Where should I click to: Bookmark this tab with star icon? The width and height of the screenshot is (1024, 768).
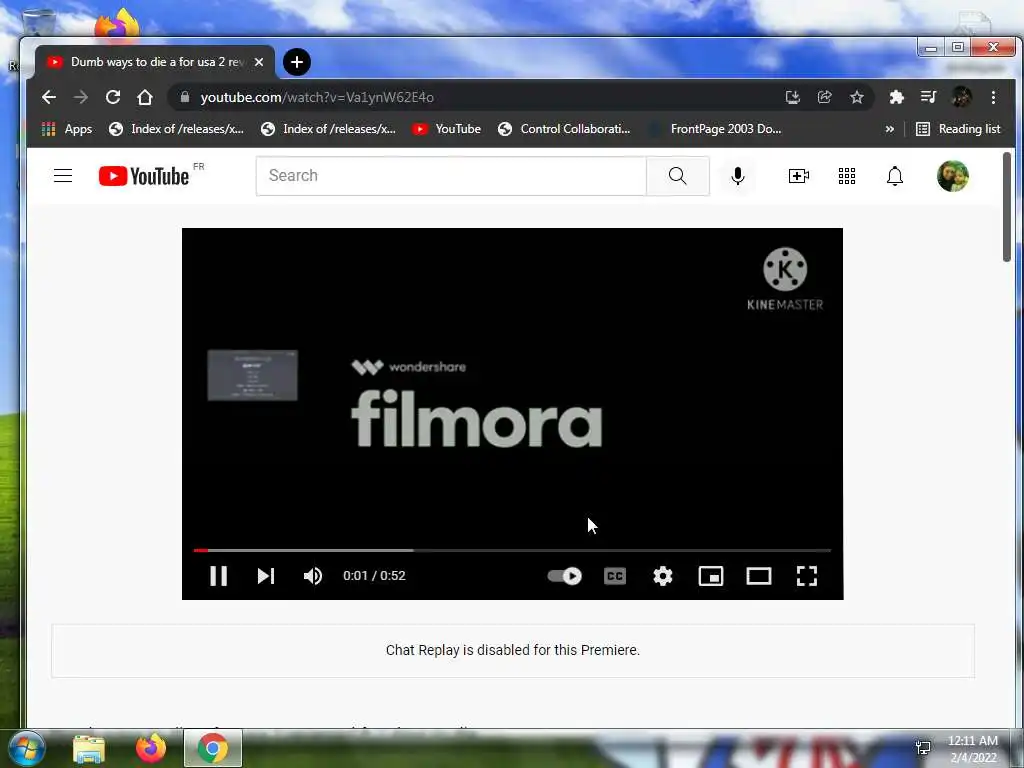click(x=857, y=97)
